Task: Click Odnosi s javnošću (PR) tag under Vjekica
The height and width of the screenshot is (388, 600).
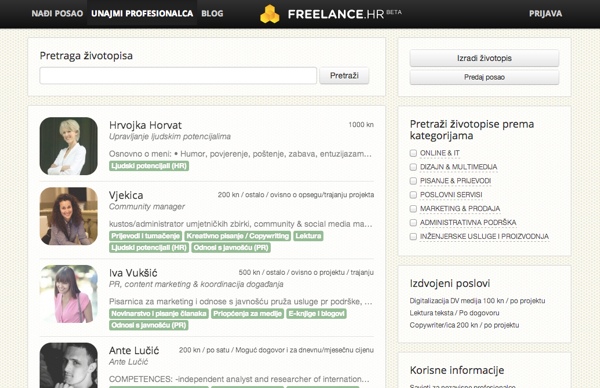Action: coord(231,248)
